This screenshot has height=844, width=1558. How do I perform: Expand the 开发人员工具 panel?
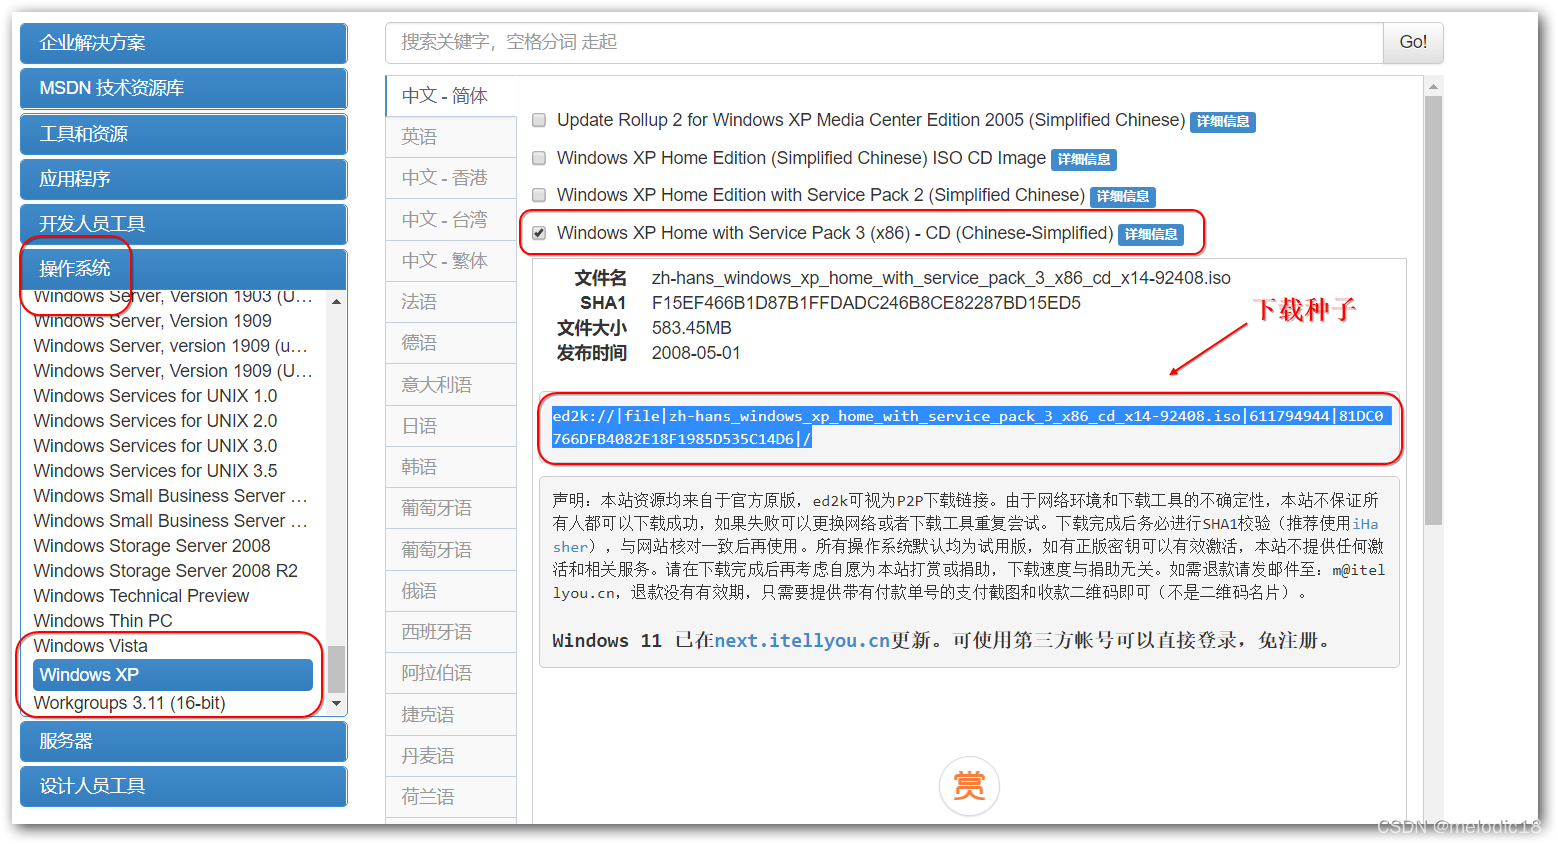pos(183,224)
